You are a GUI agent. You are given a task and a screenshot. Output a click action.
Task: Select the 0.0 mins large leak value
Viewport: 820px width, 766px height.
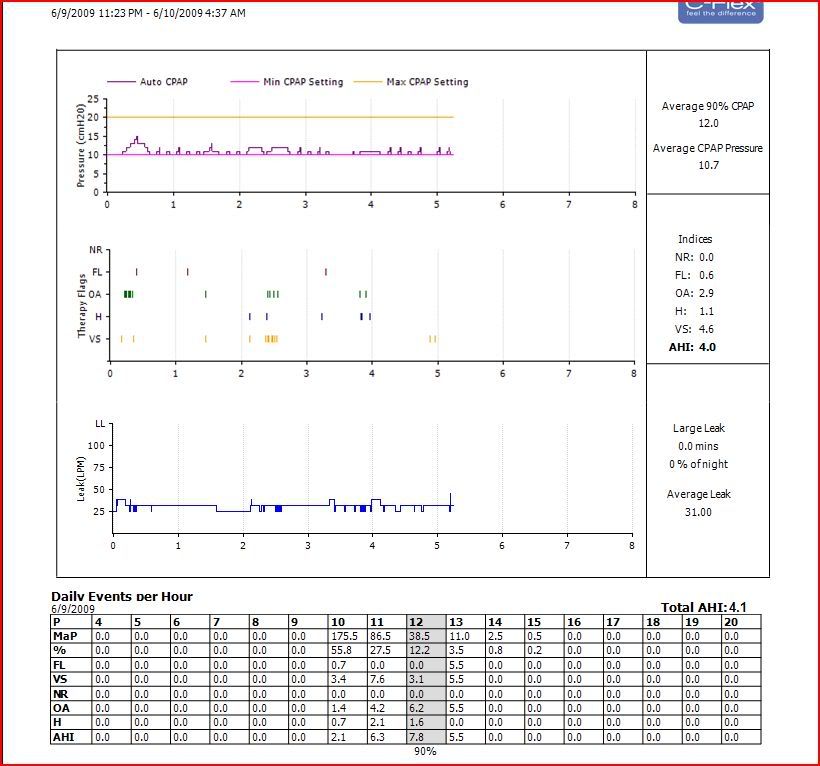click(x=698, y=446)
